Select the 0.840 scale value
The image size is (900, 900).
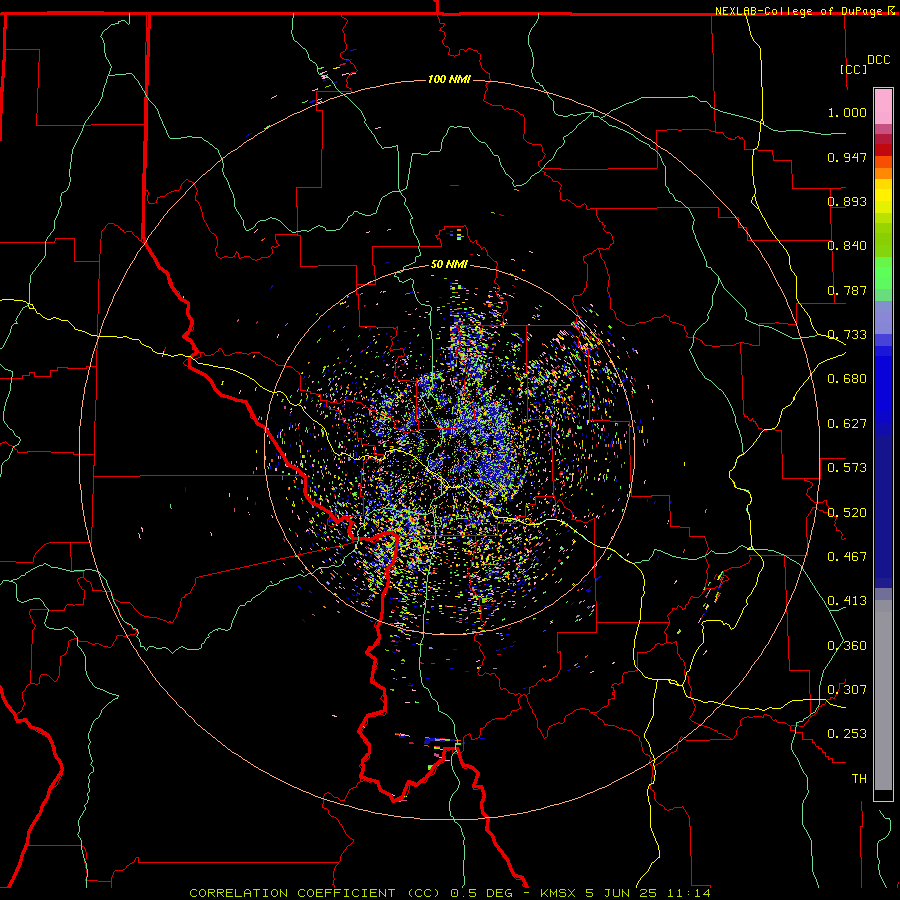pyautogui.click(x=847, y=246)
